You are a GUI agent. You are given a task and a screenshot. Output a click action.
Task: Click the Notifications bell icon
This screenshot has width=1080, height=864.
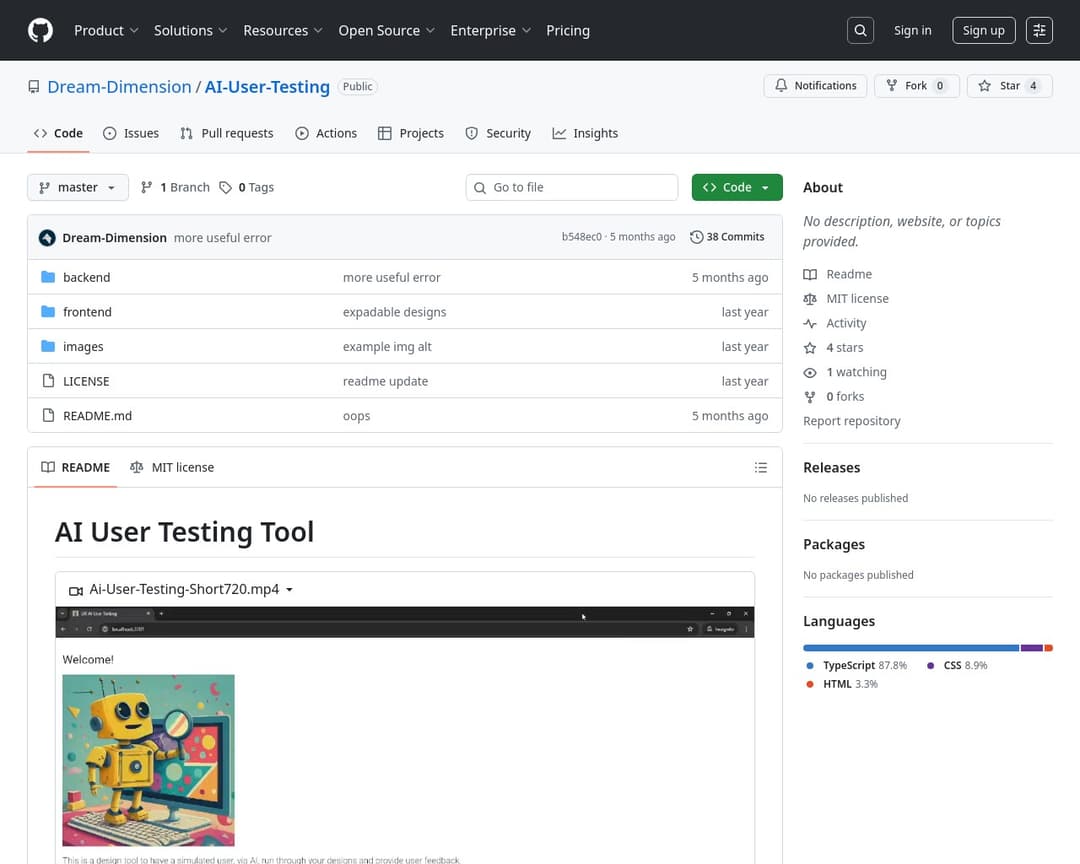coord(781,85)
